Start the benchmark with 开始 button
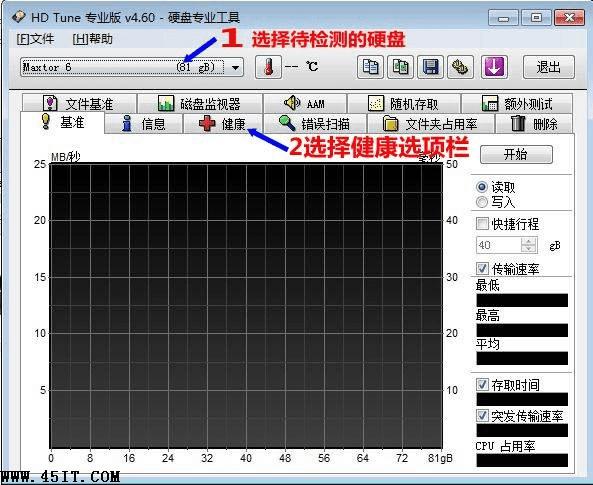 [516, 154]
